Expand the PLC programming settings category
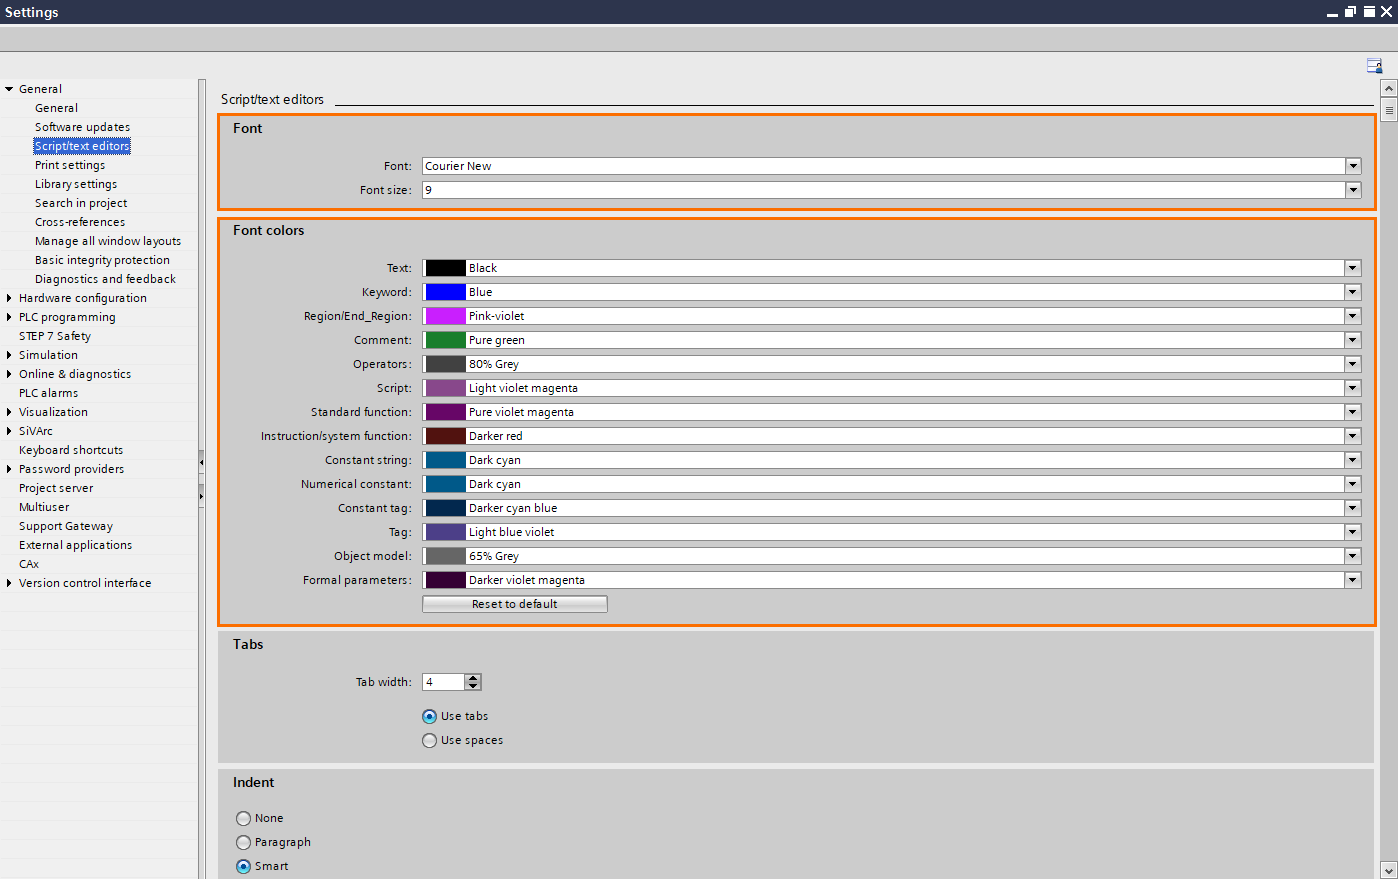Image resolution: width=1398 pixels, height=879 pixels. coord(9,316)
